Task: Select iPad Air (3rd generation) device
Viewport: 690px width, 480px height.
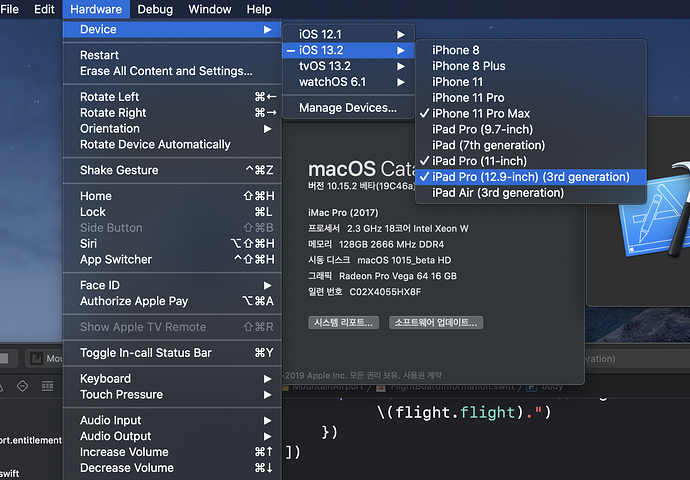Action: pos(498,193)
